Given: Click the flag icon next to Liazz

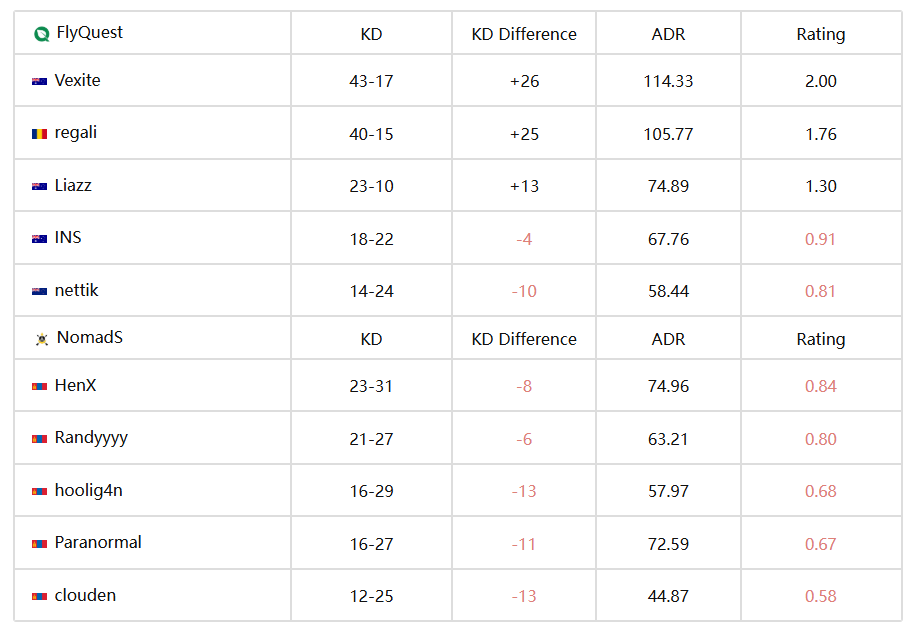Looking at the screenshot, I should click(x=39, y=186).
